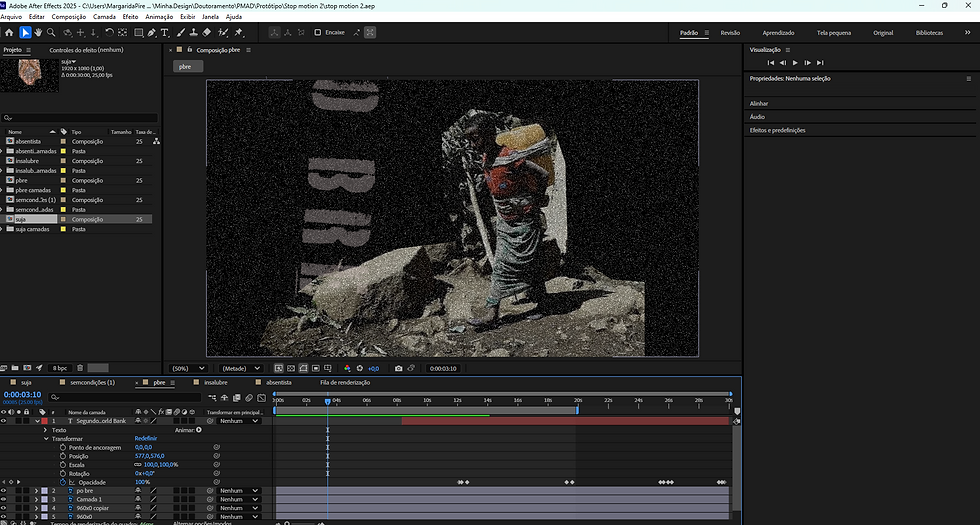Screen dimensions: 980x525
Task: Click the 100% Opacidade value
Action: pyautogui.click(x=142, y=482)
